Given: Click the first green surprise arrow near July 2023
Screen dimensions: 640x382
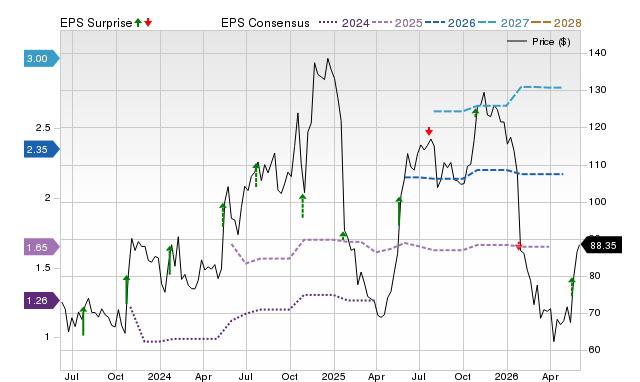Looking at the screenshot, I should [83, 321].
